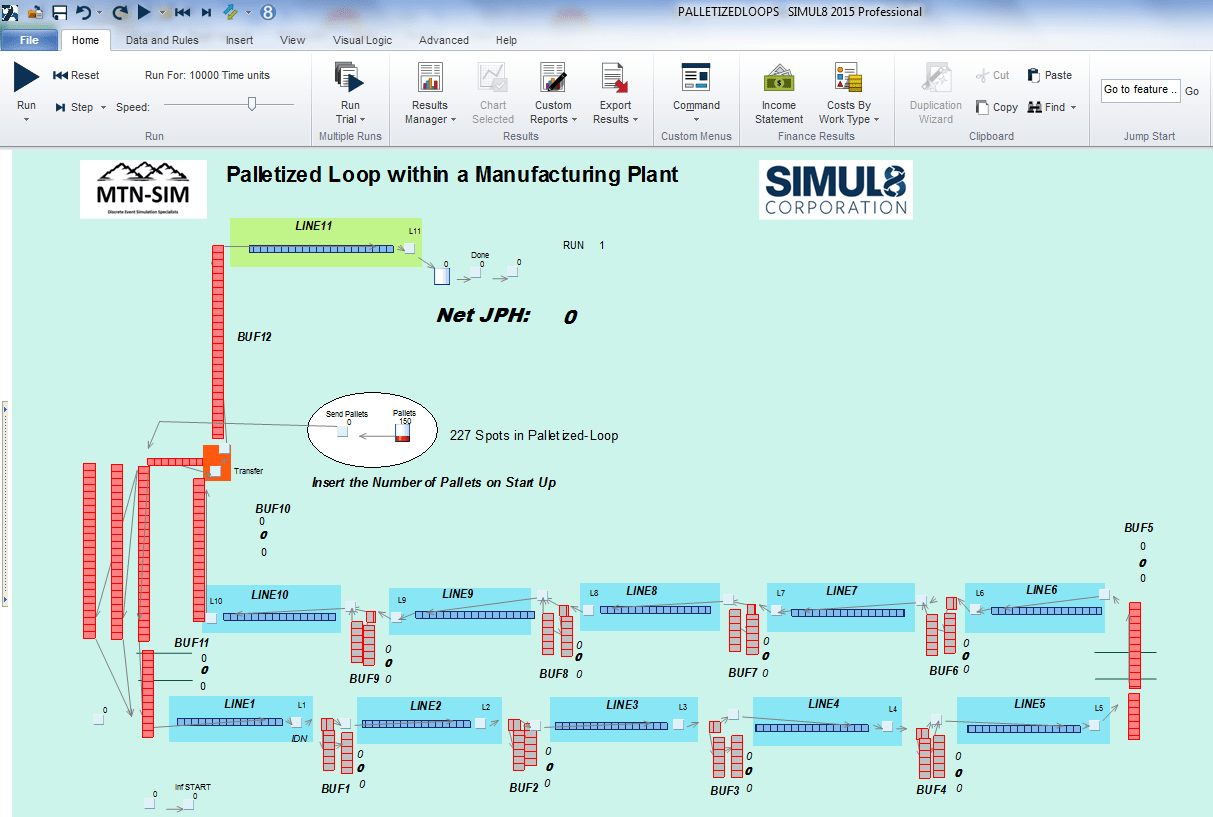Image resolution: width=1213 pixels, height=817 pixels.
Task: Switch to the Visual Logic ribbon tab
Action: tap(362, 40)
